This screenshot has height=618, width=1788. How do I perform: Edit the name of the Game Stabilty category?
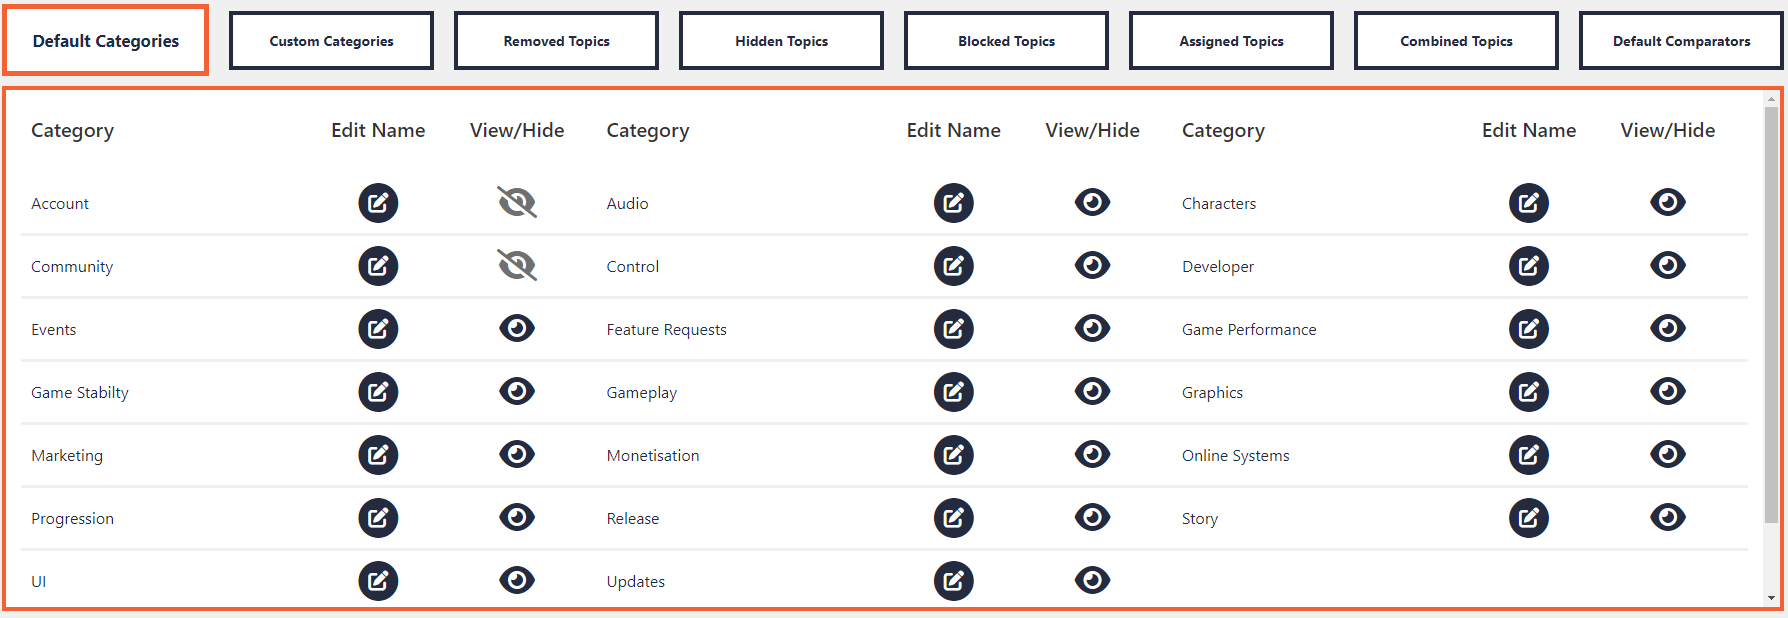378,392
